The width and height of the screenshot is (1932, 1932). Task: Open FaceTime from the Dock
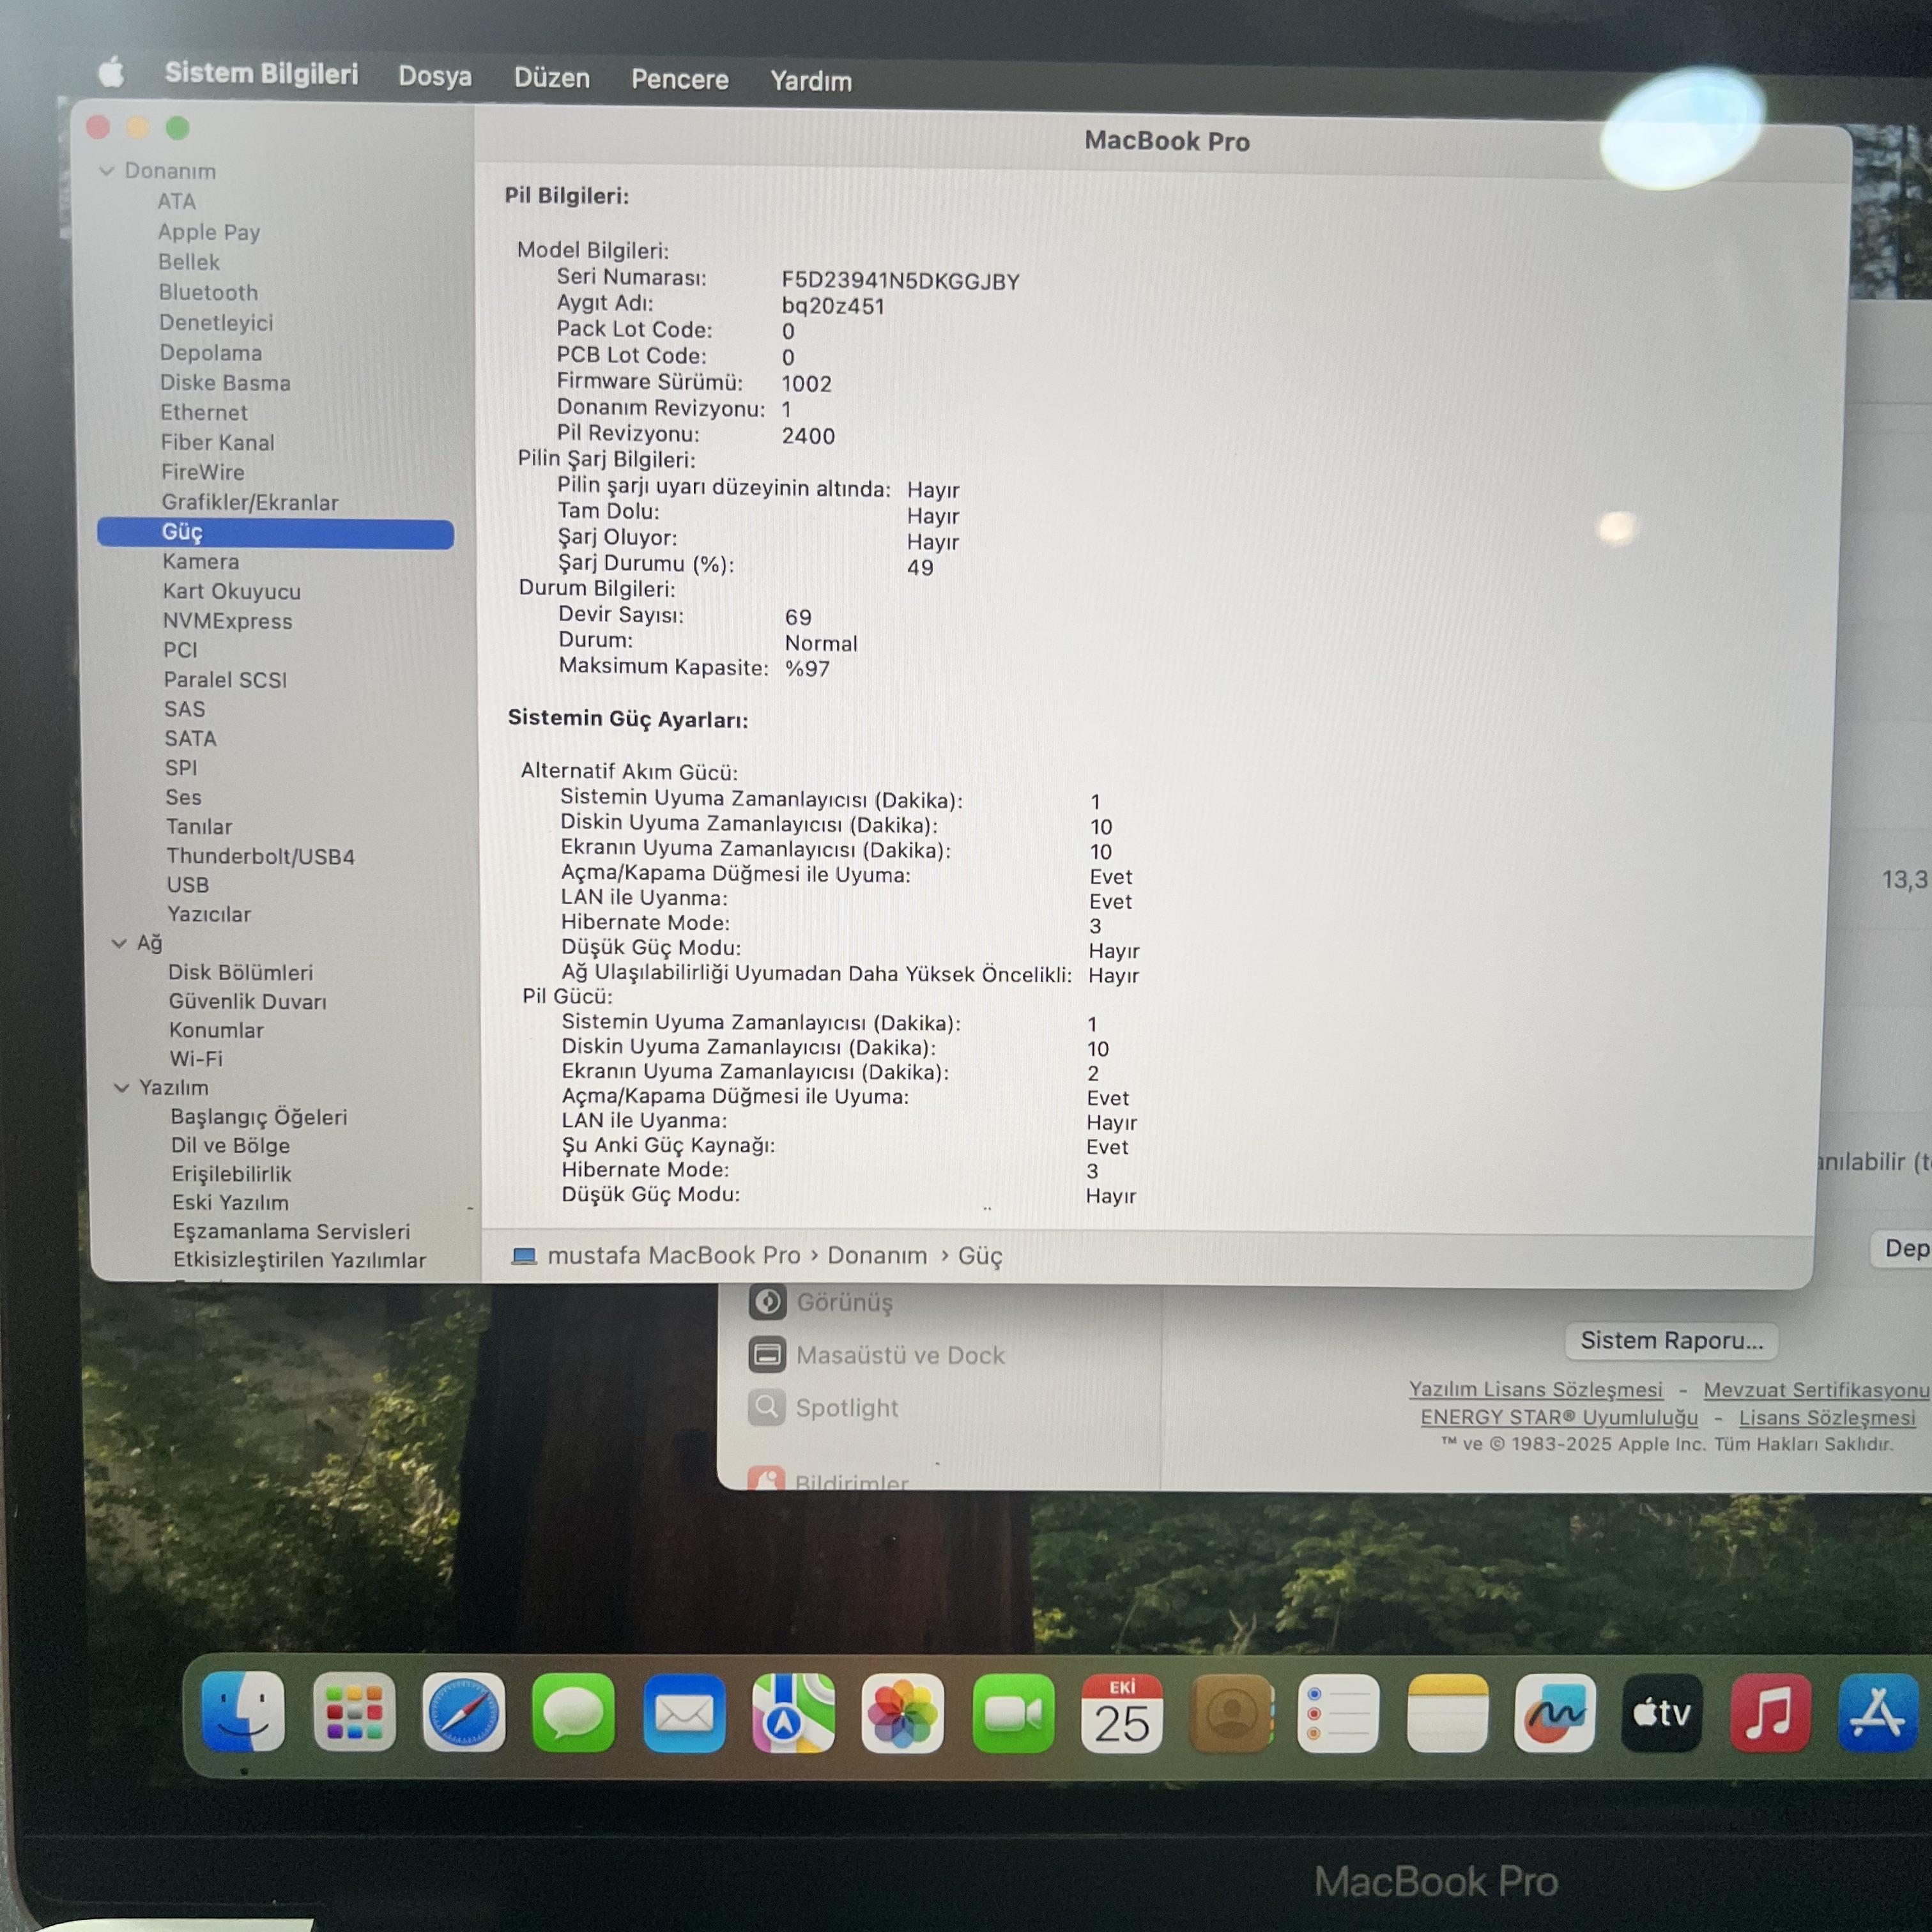tap(1012, 1714)
